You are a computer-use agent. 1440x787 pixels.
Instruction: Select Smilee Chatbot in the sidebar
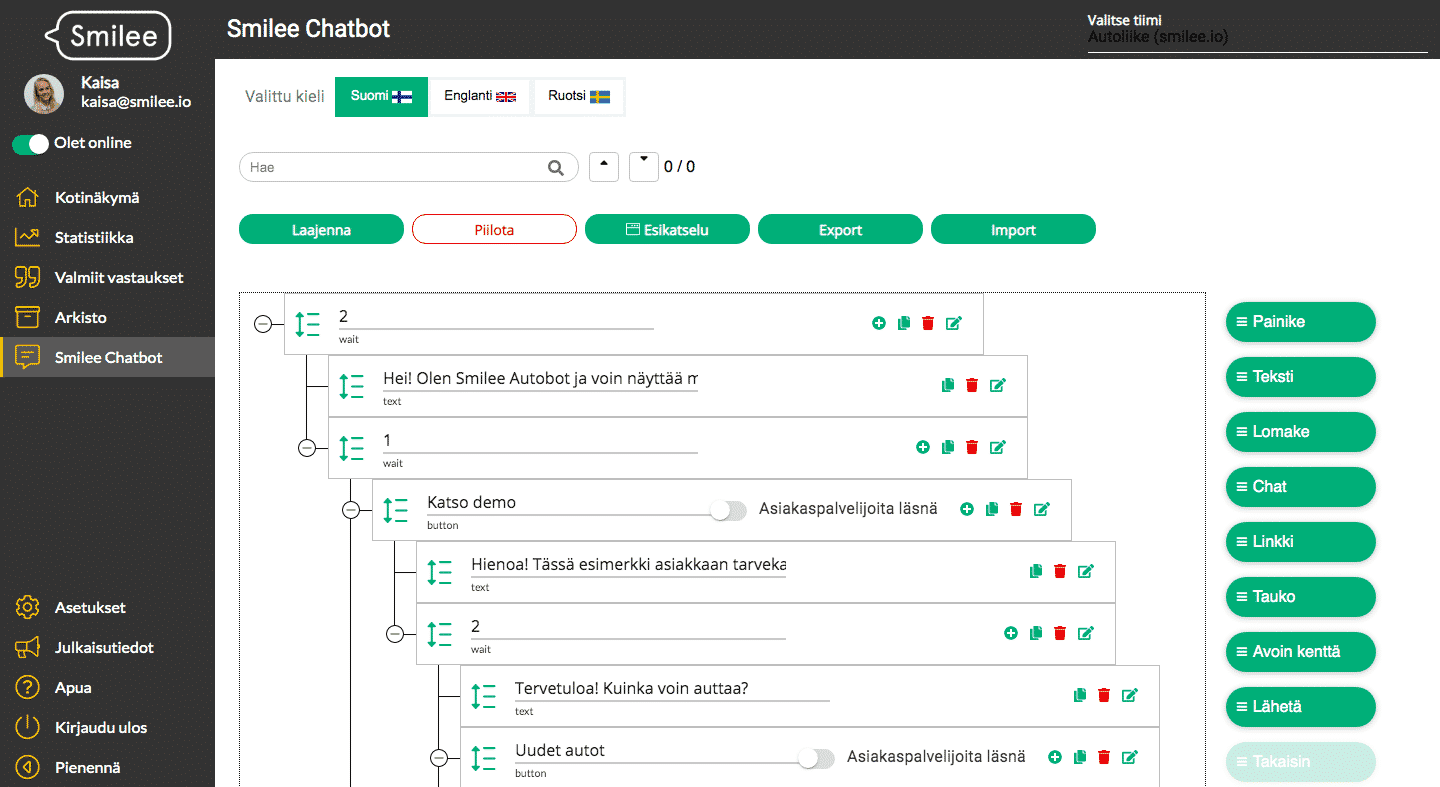(x=107, y=357)
